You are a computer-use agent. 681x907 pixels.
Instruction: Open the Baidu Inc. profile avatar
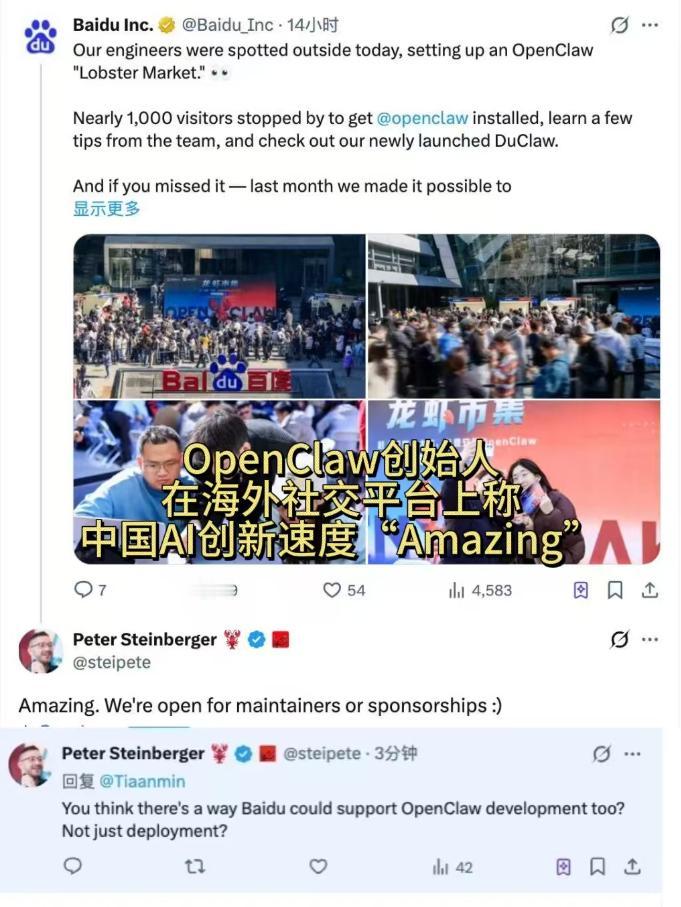click(40, 36)
